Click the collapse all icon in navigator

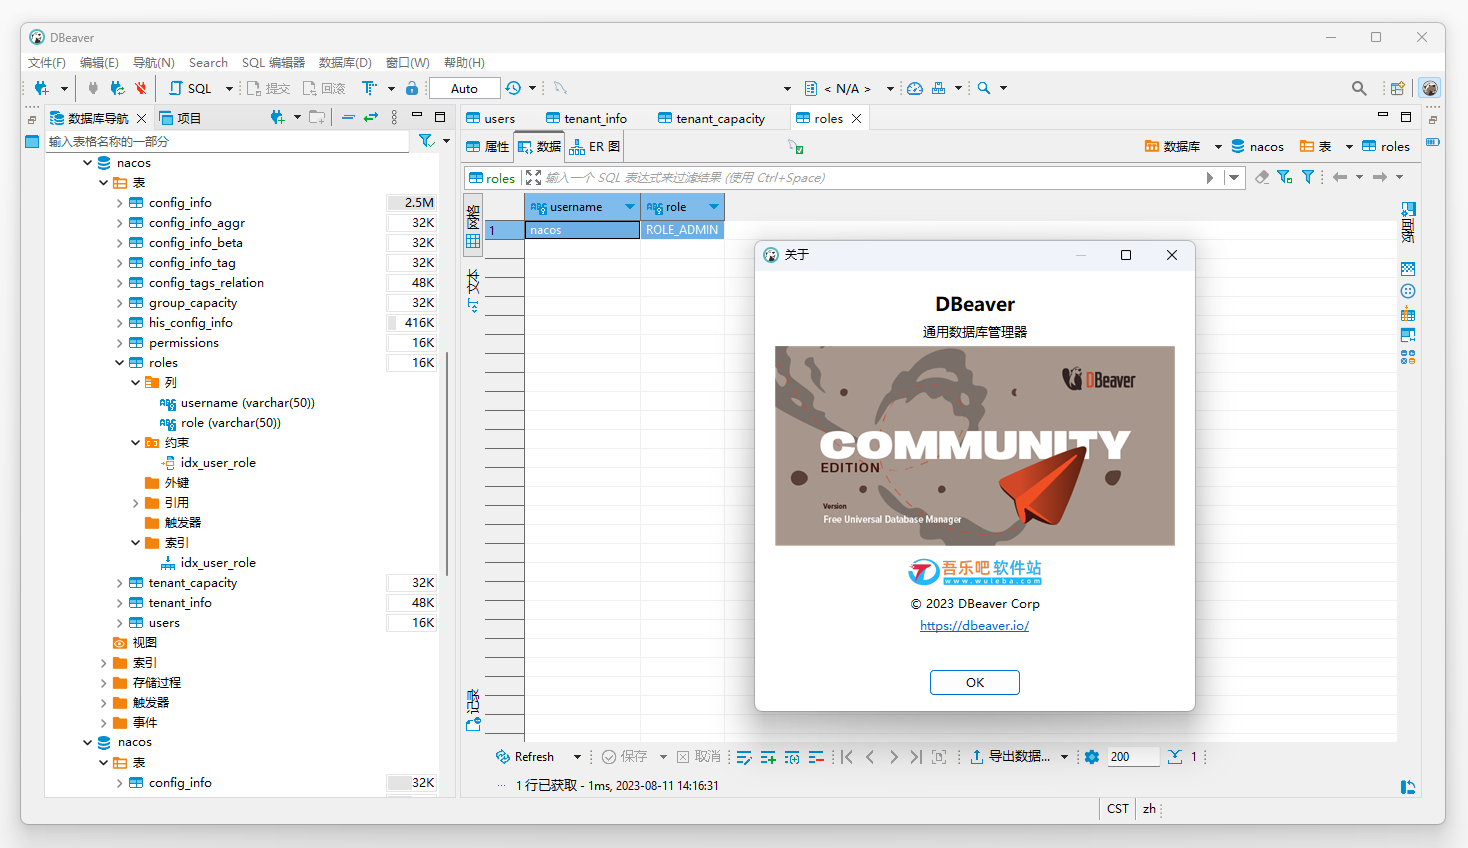click(x=348, y=117)
